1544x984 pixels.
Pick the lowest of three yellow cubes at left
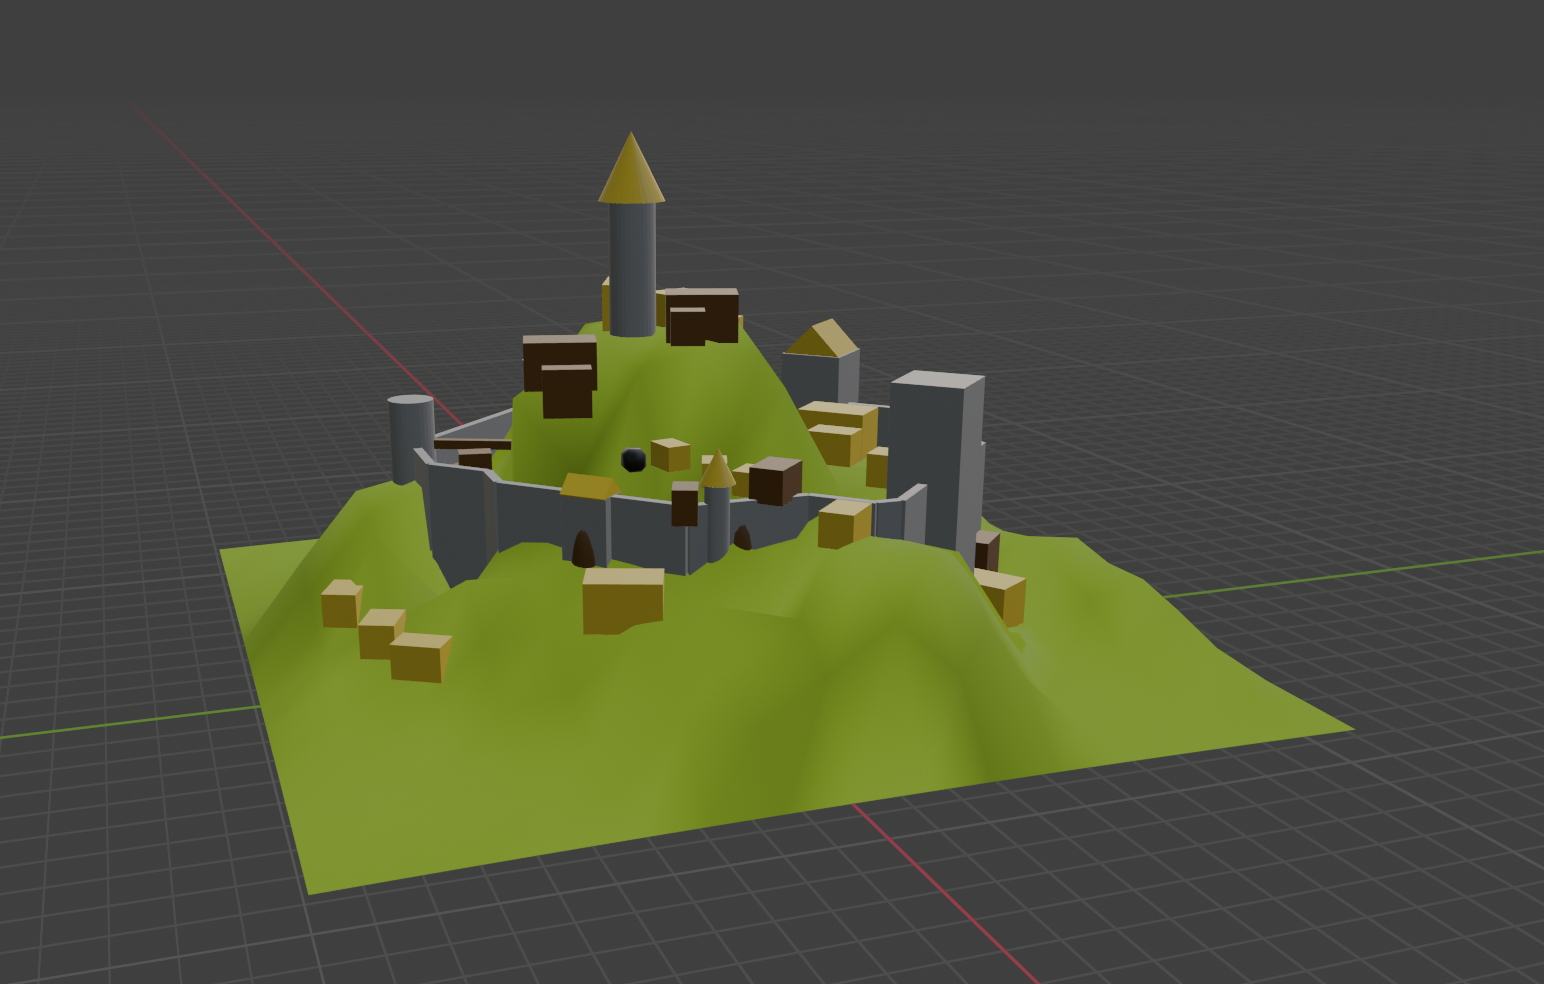coord(418,658)
